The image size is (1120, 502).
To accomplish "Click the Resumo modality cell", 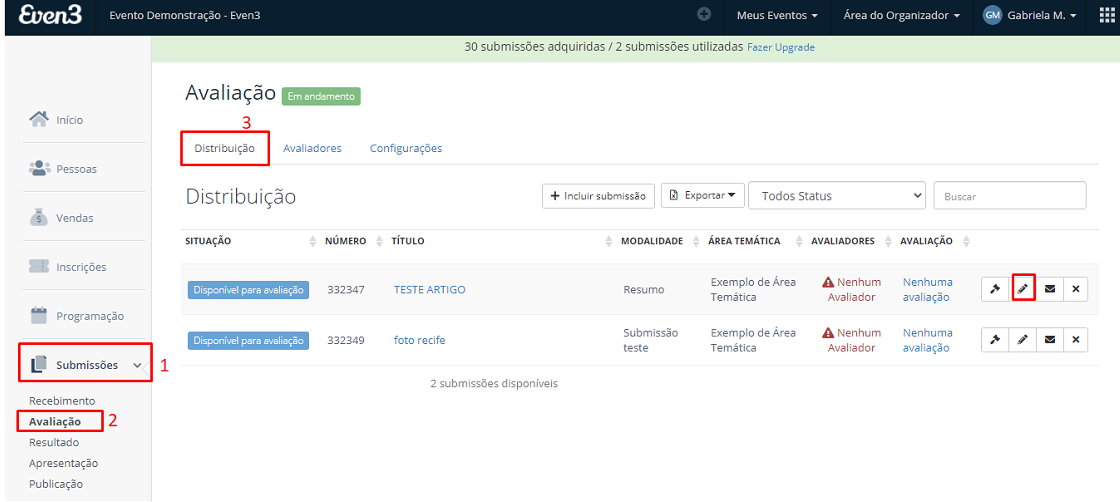I will (644, 289).
